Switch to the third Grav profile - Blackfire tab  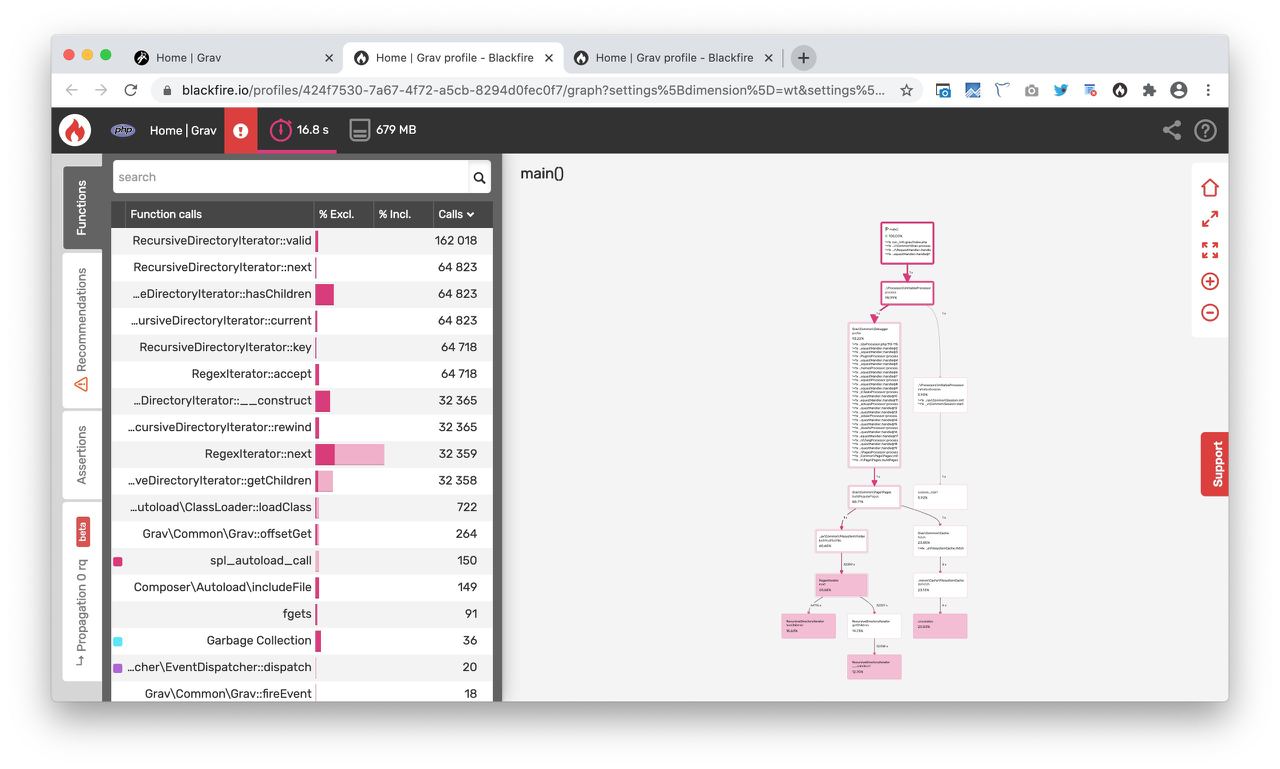(x=675, y=58)
